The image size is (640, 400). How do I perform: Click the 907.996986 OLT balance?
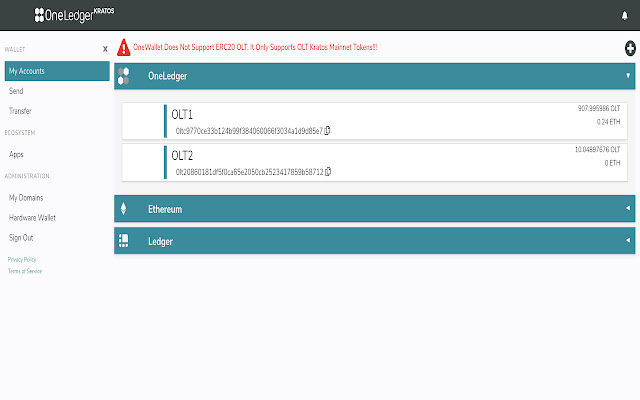point(599,109)
